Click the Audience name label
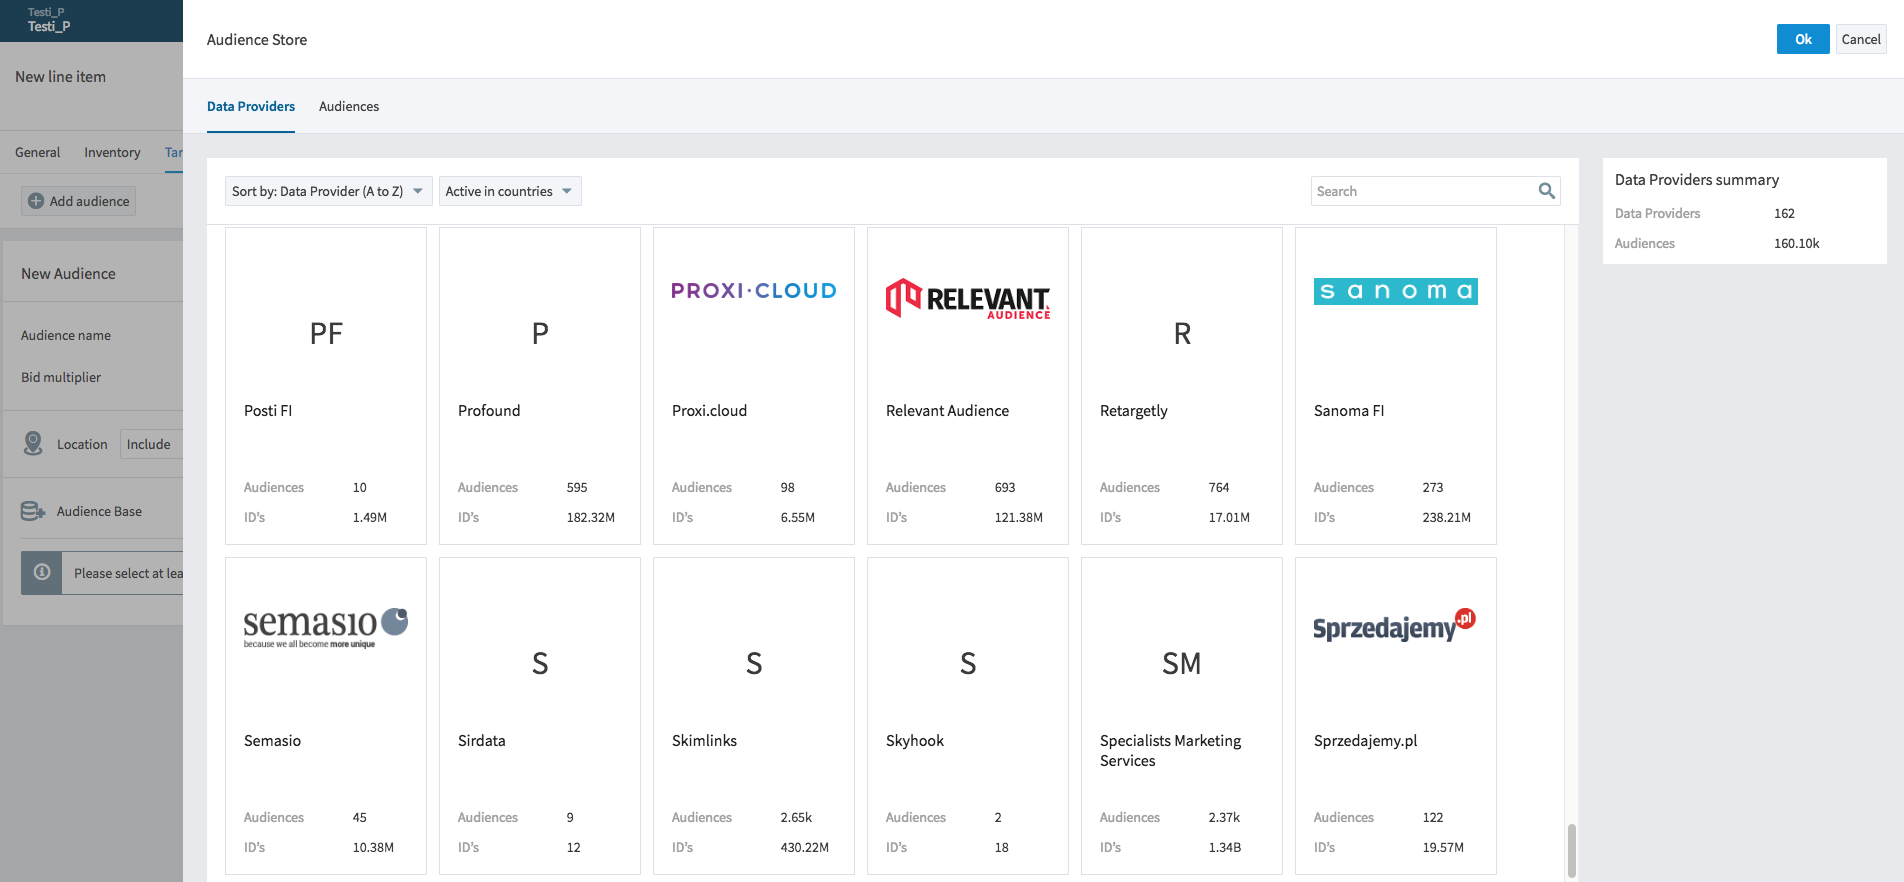1904x882 pixels. (x=66, y=336)
